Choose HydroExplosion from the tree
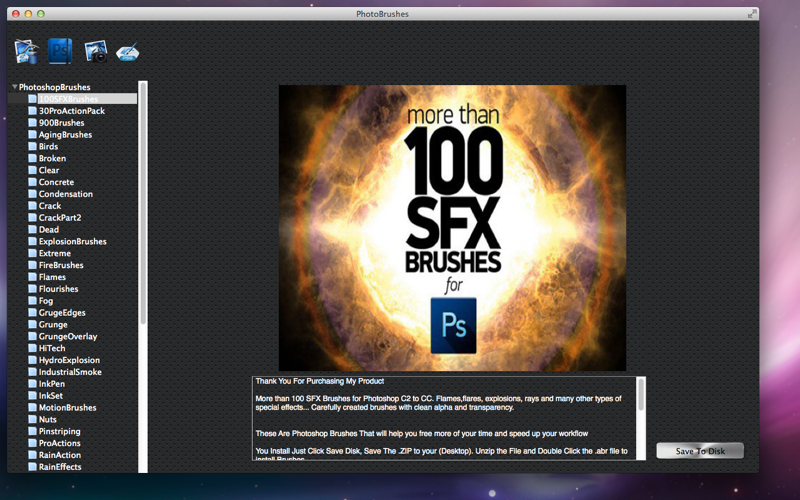Image resolution: width=800 pixels, height=500 pixels. (69, 360)
